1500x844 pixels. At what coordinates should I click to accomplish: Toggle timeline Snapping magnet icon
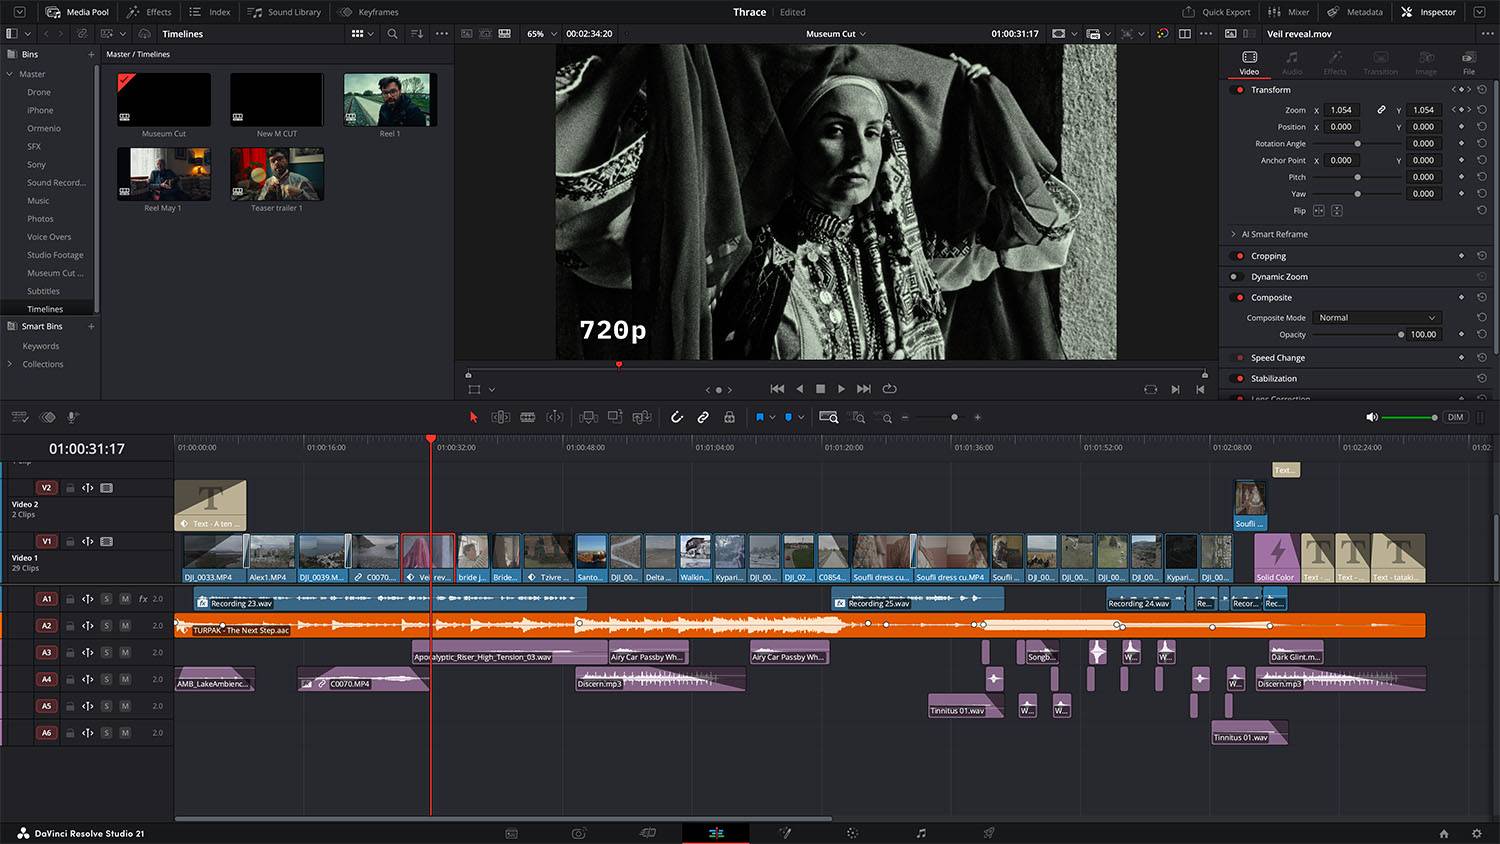pos(677,417)
